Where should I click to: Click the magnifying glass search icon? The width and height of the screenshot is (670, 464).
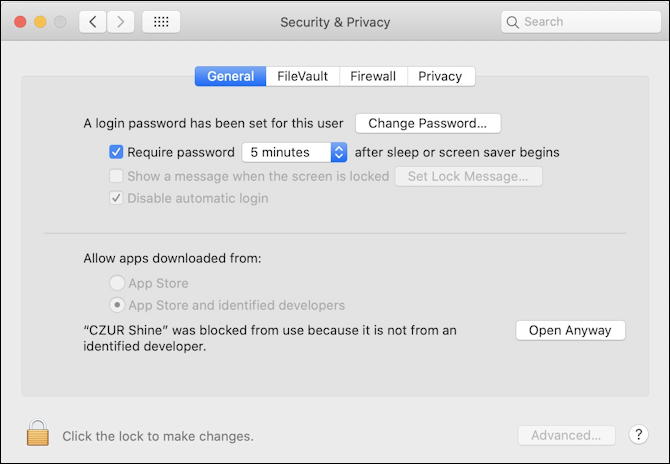click(512, 22)
